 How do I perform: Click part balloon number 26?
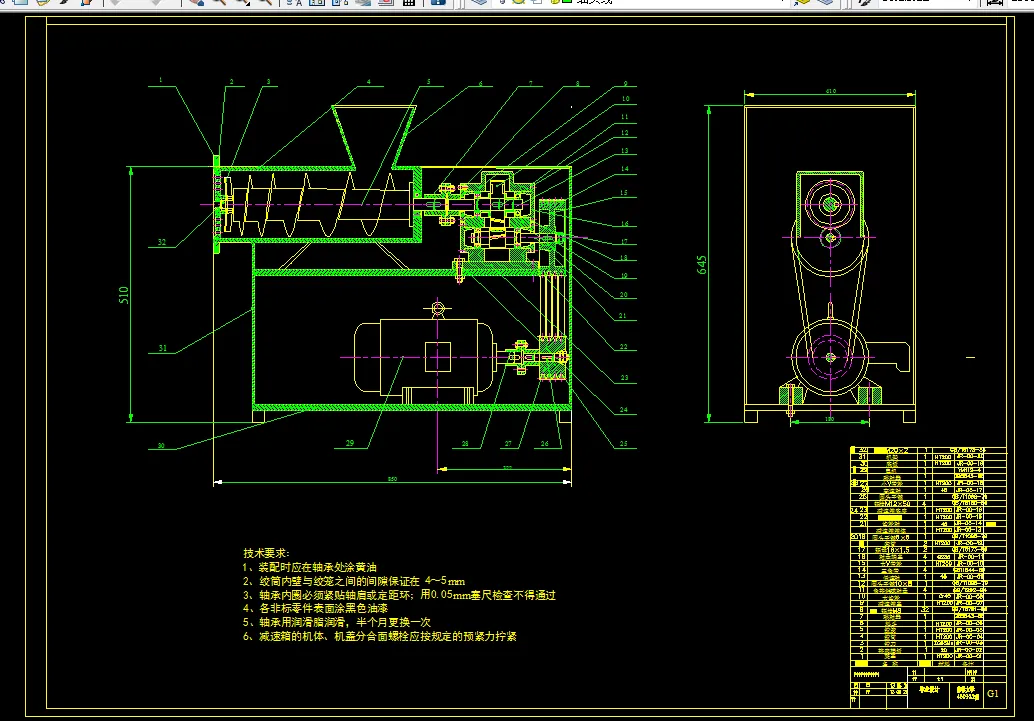(x=545, y=444)
